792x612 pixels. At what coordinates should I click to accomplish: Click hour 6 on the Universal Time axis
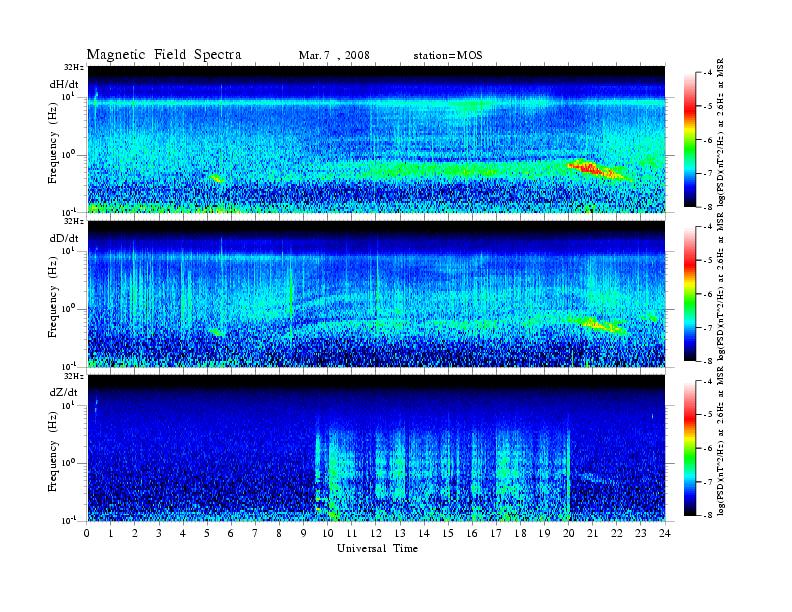[x=231, y=533]
